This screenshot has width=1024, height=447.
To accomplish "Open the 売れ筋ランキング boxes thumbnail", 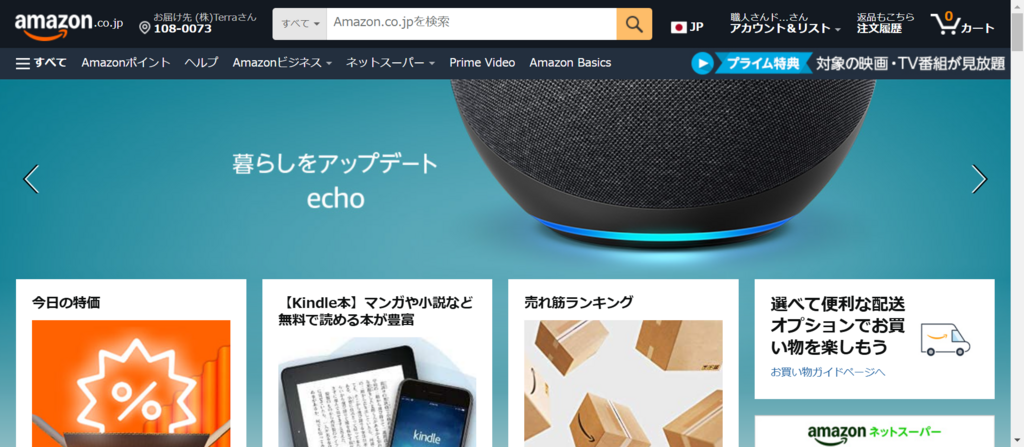I will [x=623, y=384].
